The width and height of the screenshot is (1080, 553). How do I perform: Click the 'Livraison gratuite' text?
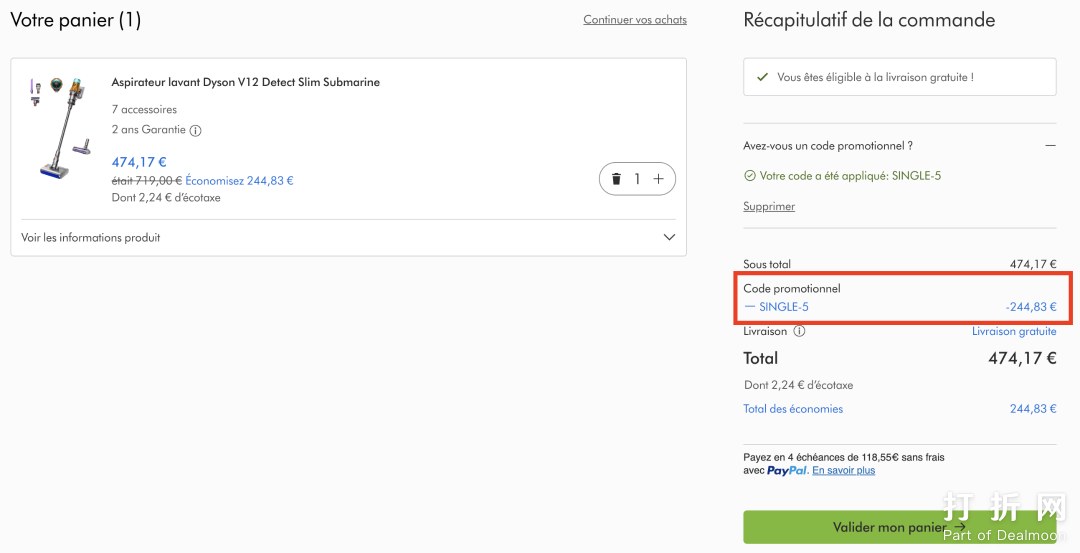point(1014,332)
